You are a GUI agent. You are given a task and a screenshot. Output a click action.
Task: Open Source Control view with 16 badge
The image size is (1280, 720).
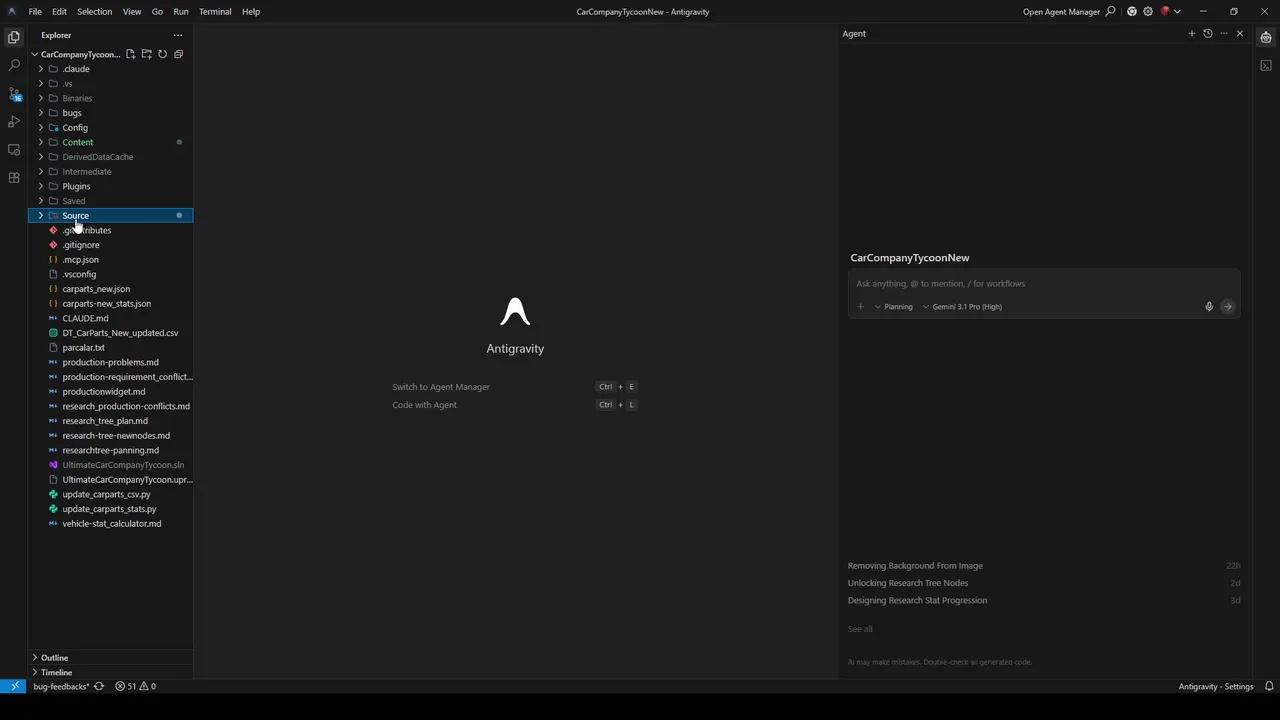point(14,93)
